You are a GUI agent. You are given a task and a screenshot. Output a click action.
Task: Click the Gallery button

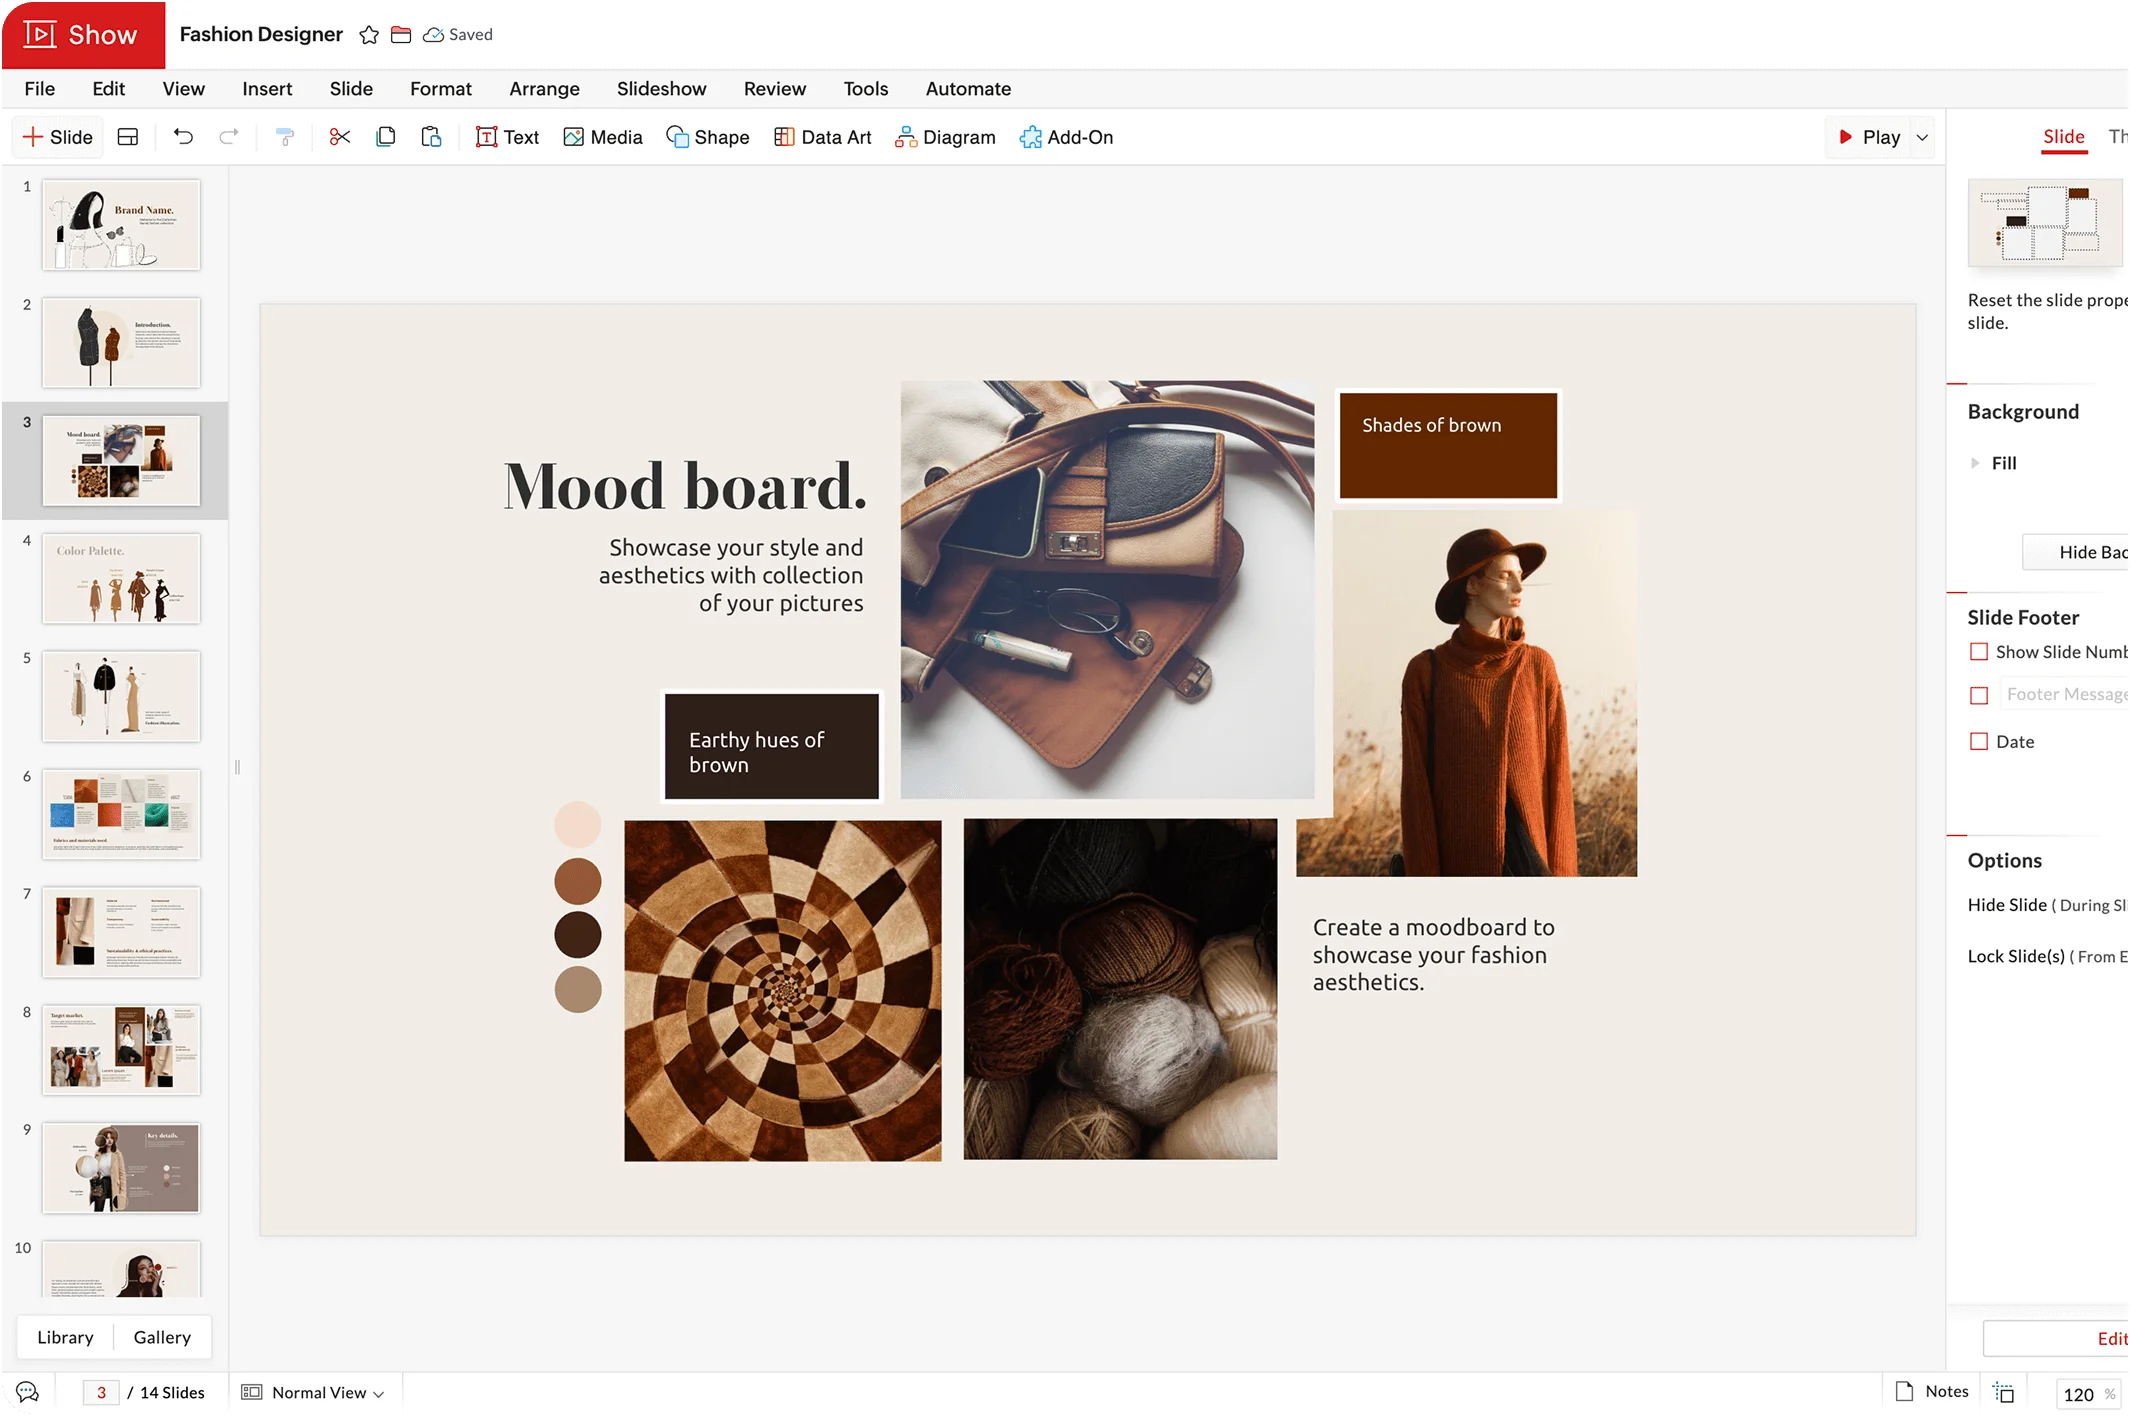162,1337
